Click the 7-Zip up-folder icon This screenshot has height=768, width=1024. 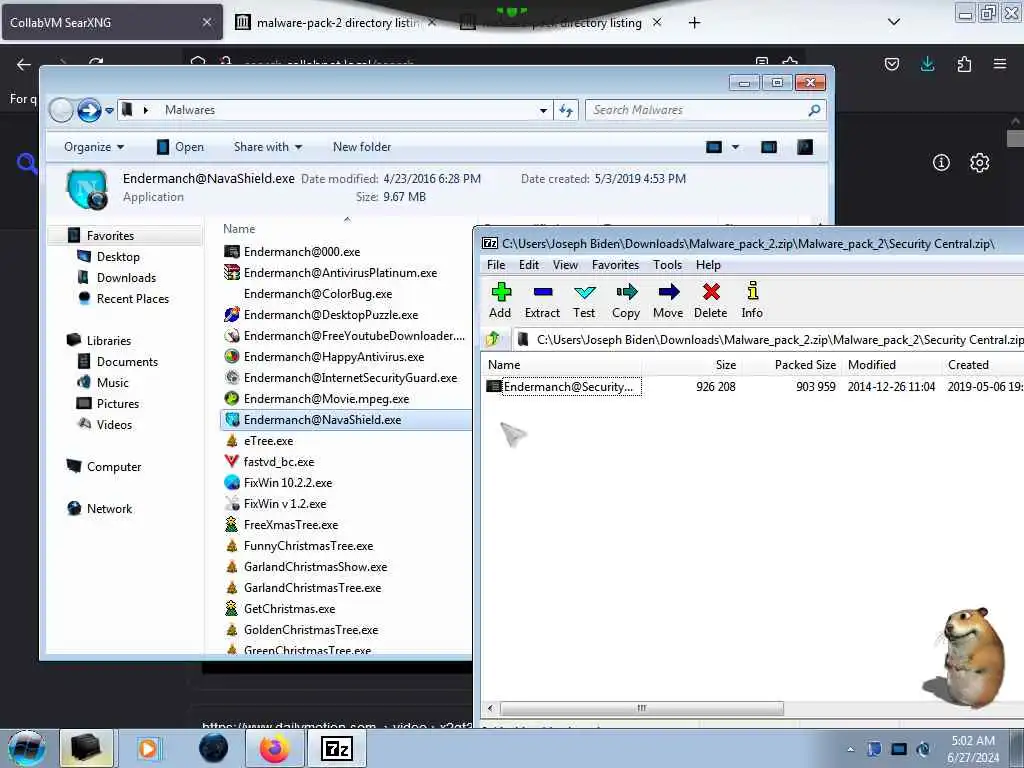(x=493, y=339)
